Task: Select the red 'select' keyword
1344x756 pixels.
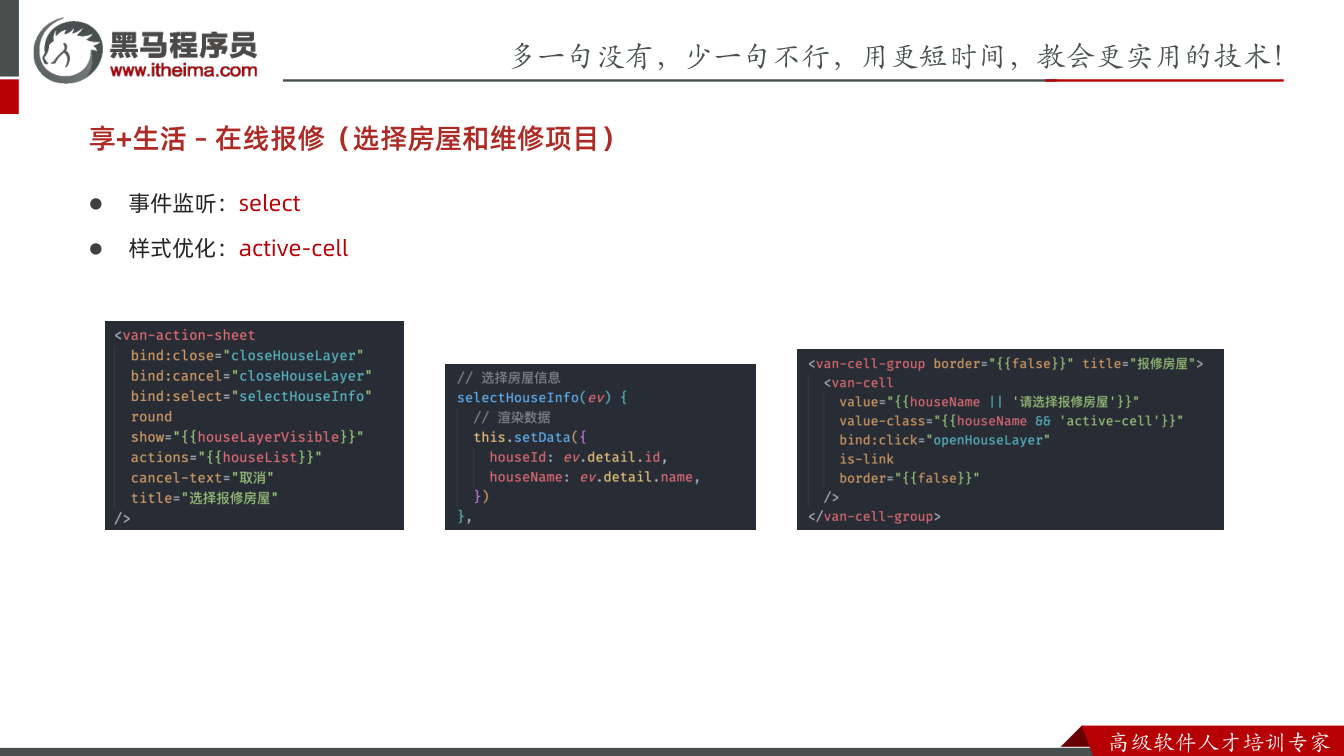Action: click(x=269, y=203)
